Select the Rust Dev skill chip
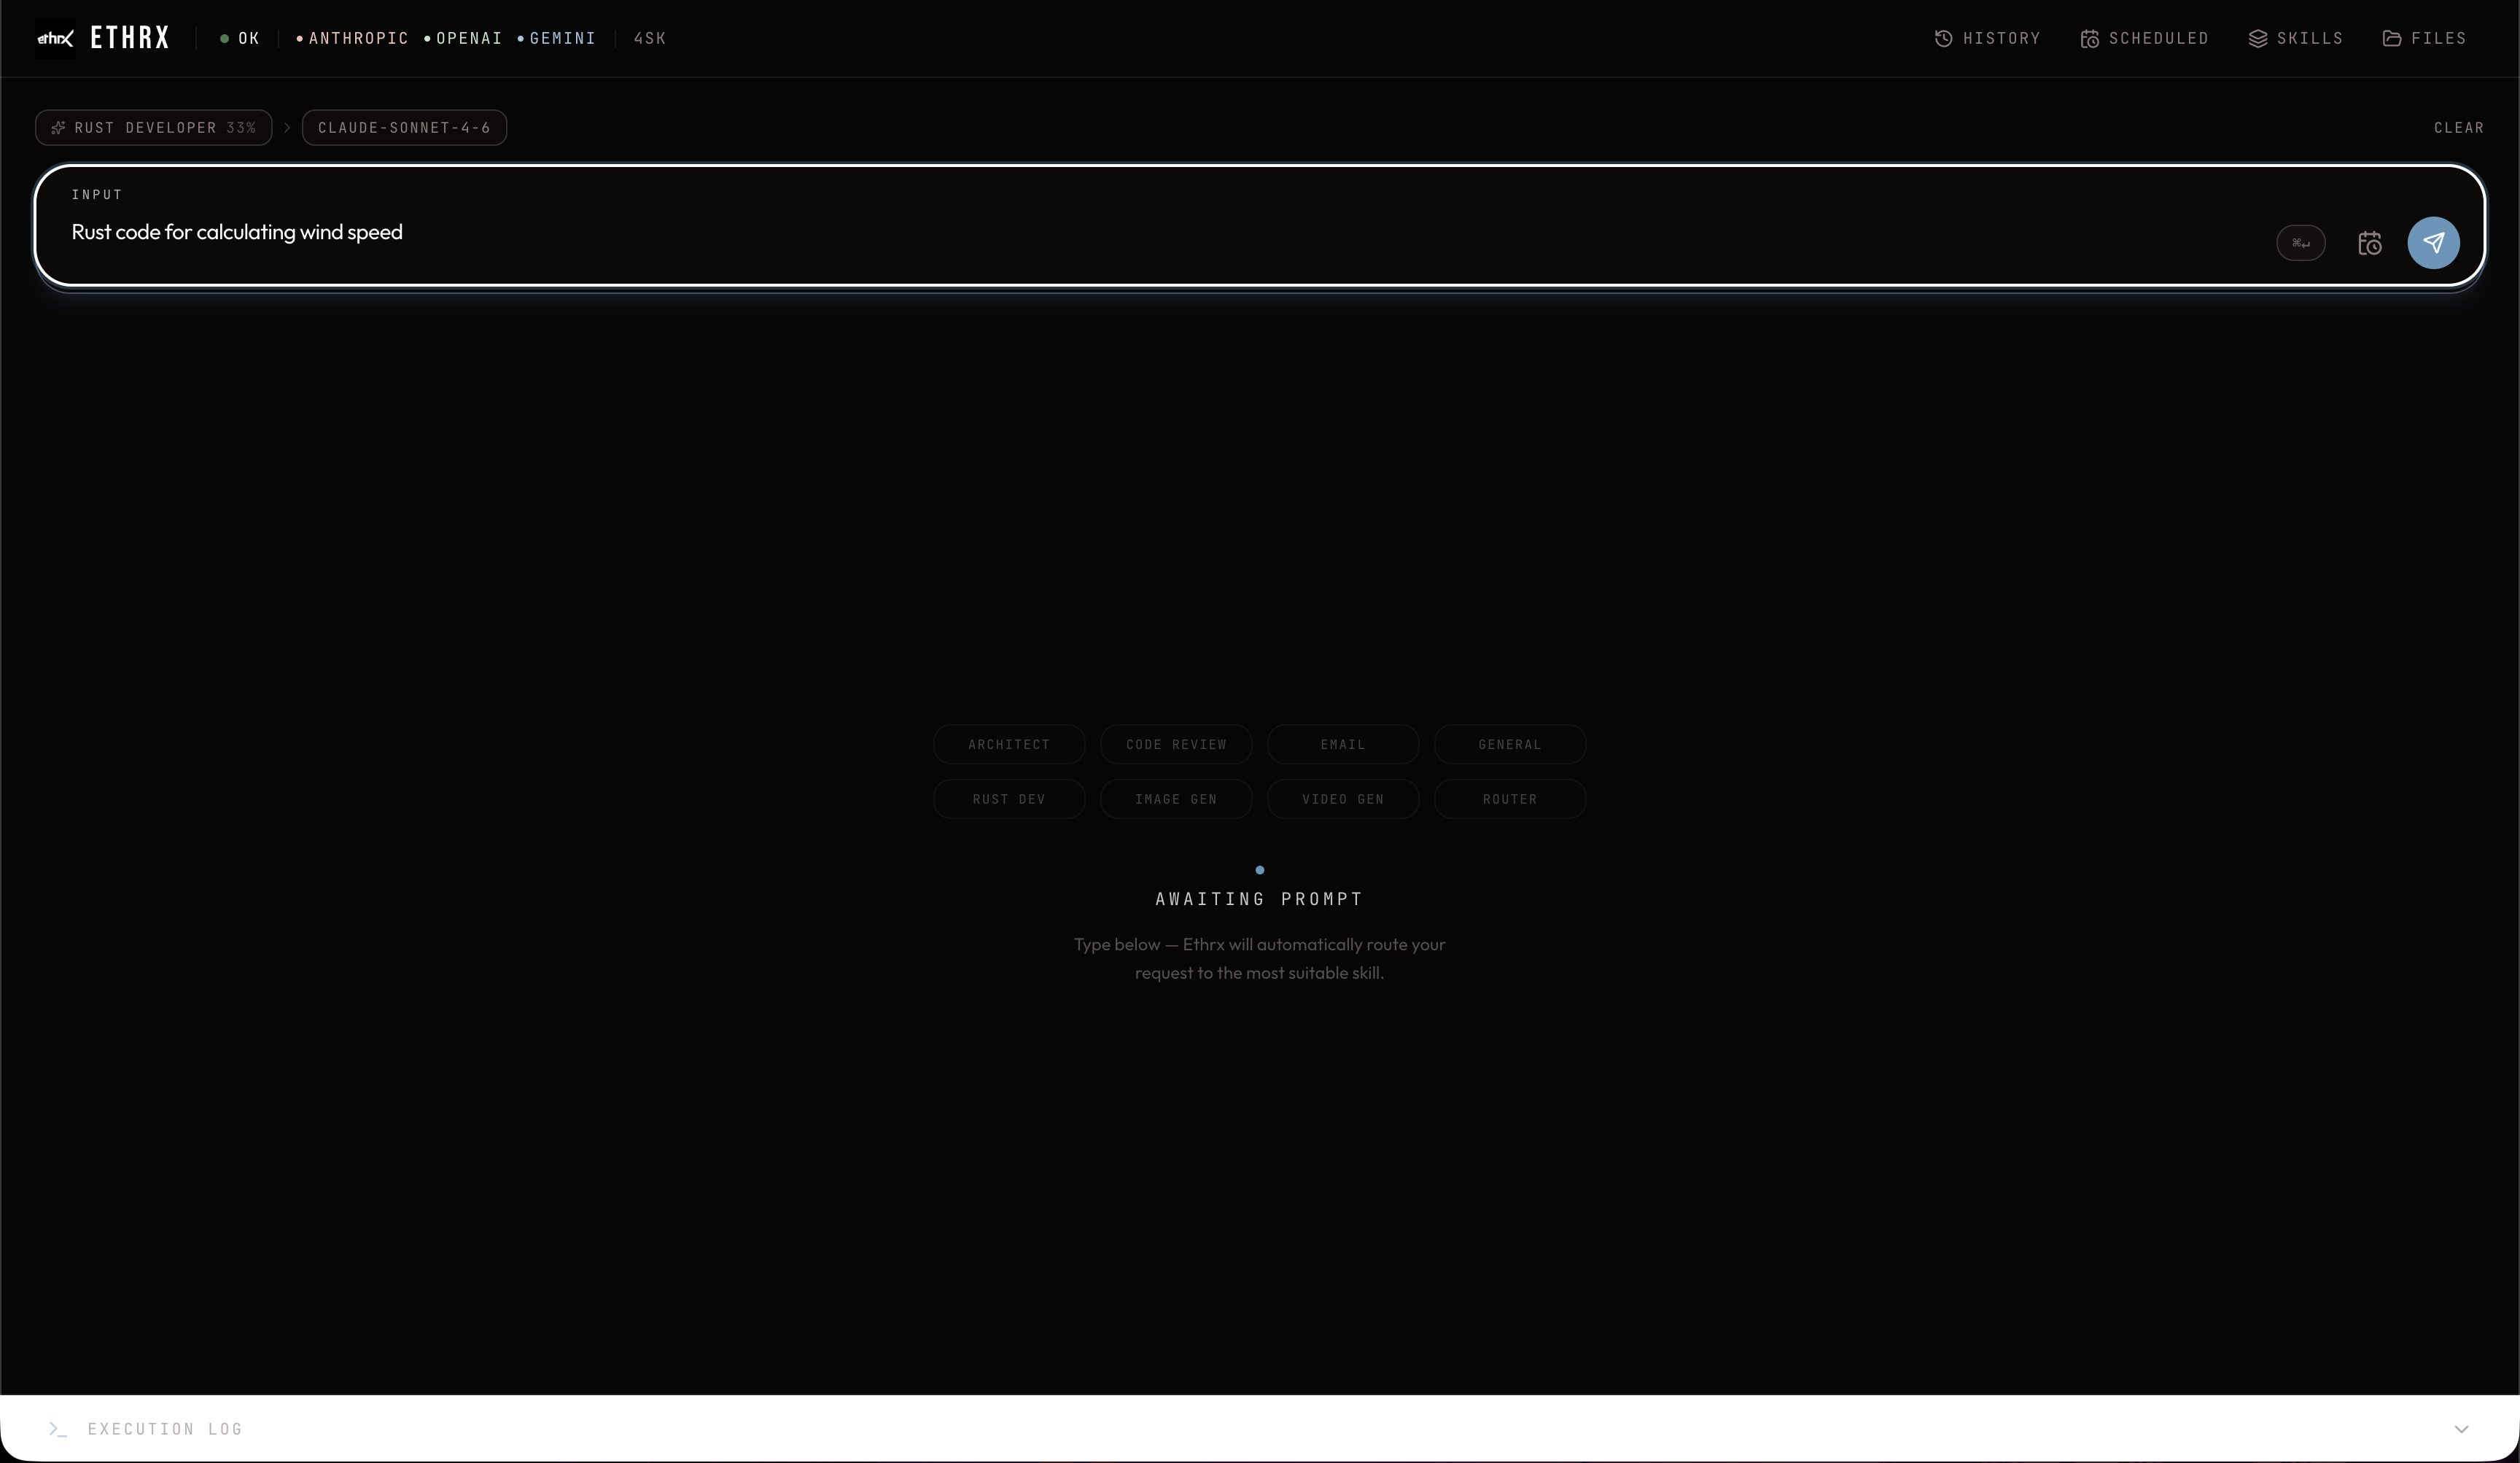Viewport: 2520px width, 1463px height. 1009,799
